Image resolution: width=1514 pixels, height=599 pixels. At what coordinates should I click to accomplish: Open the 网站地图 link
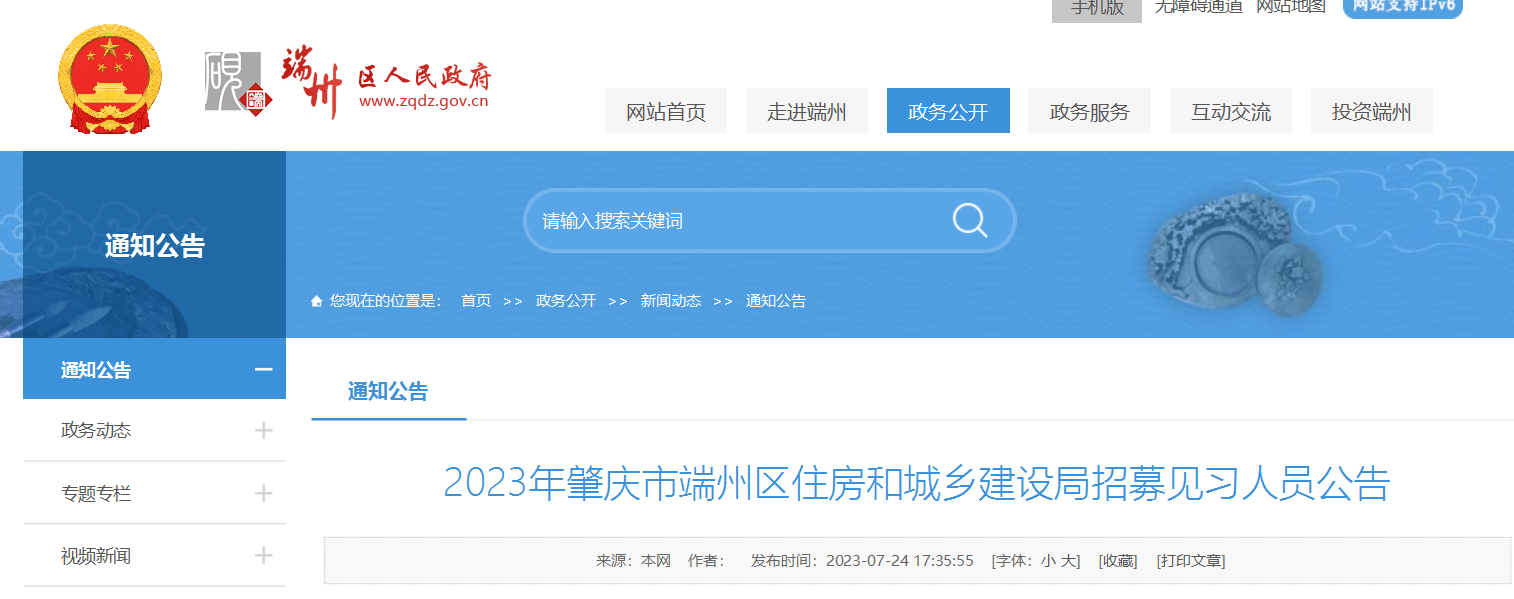(x=1291, y=7)
